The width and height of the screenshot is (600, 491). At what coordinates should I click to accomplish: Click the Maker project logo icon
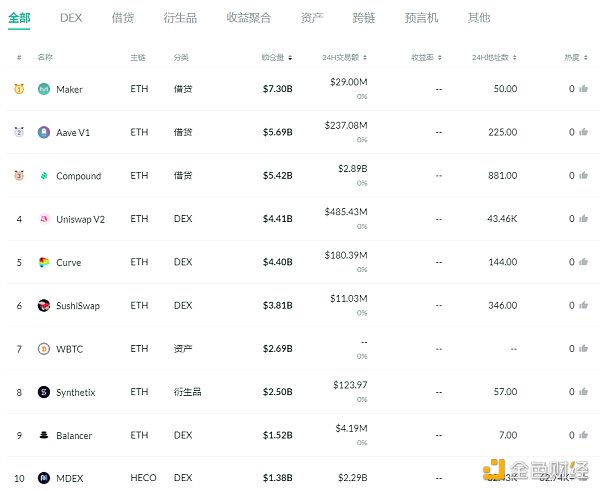coord(44,89)
